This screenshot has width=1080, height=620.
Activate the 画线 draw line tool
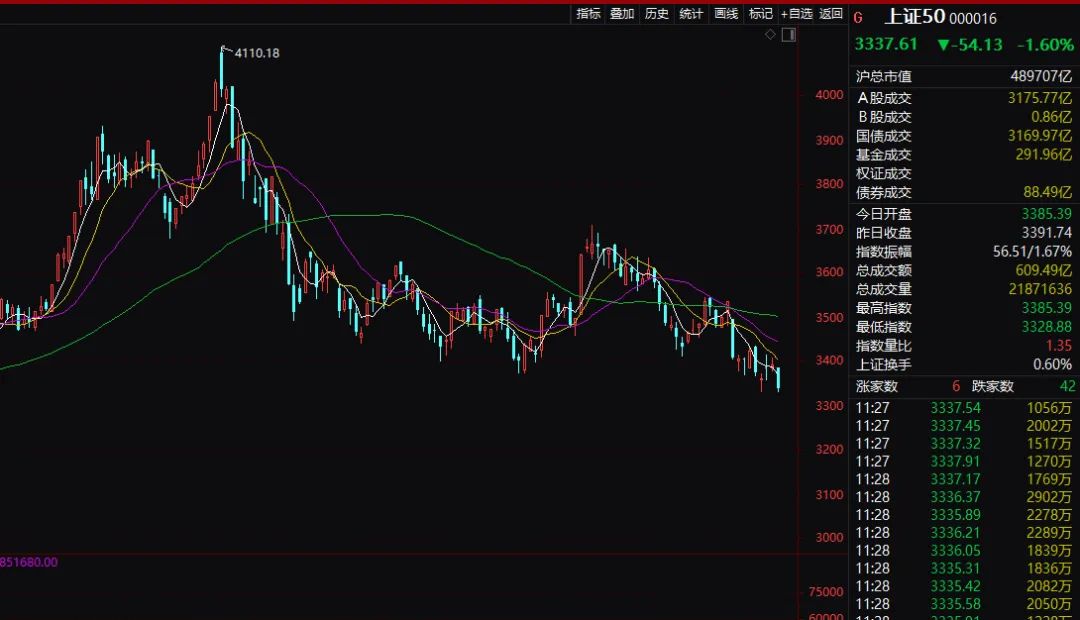click(x=726, y=14)
